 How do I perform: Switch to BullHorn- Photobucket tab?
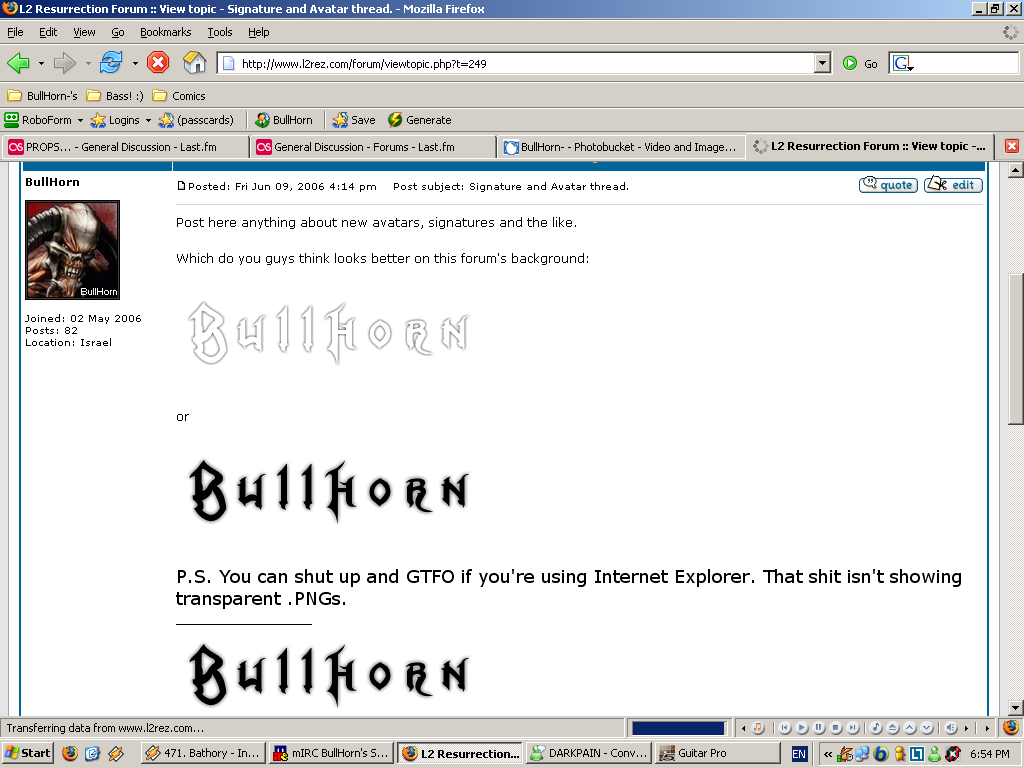point(620,147)
